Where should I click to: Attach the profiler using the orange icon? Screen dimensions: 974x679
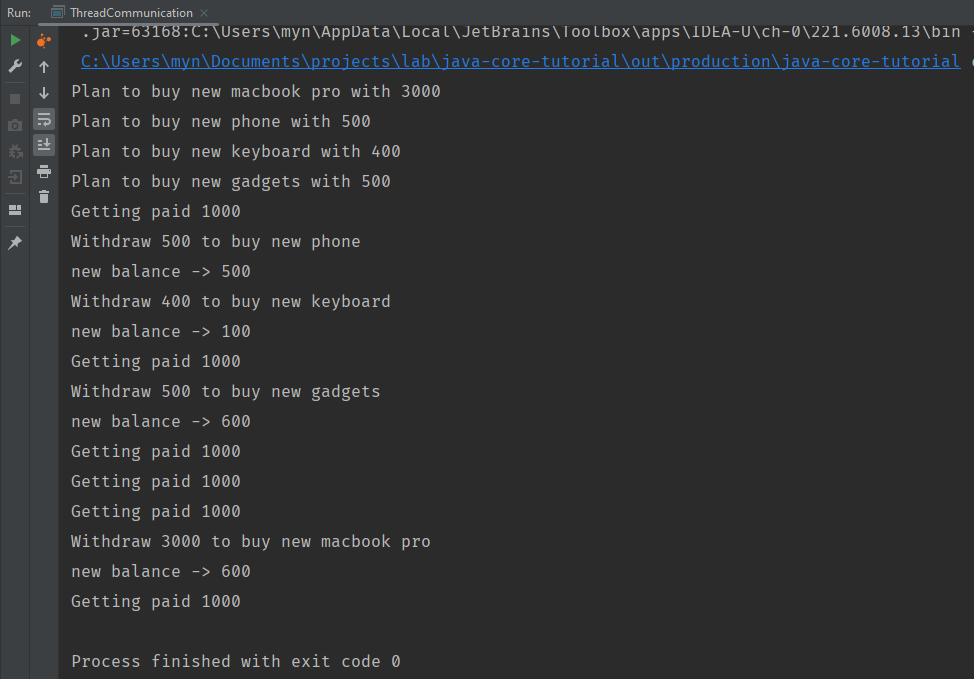pyautogui.click(x=43, y=40)
